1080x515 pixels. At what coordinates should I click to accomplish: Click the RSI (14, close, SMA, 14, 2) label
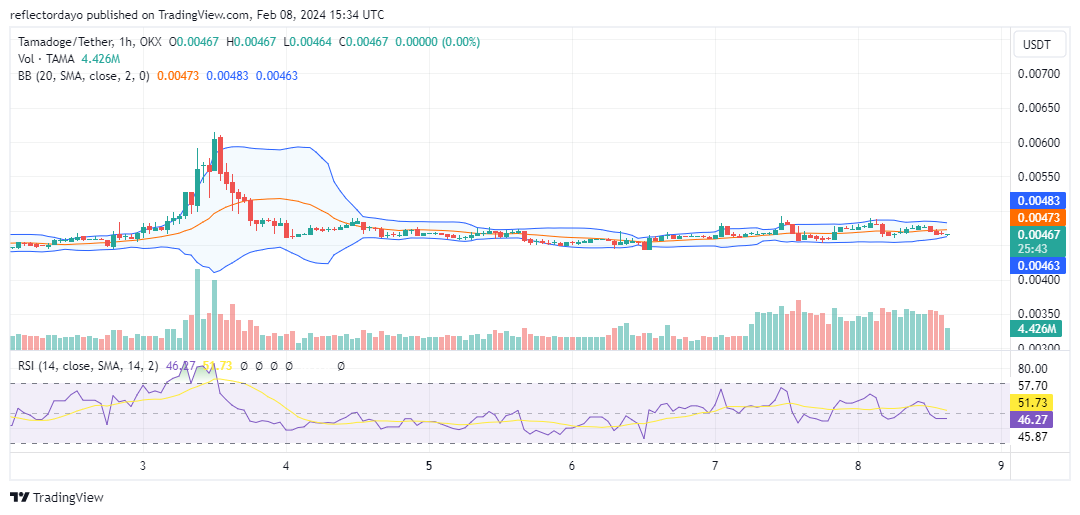pos(89,366)
